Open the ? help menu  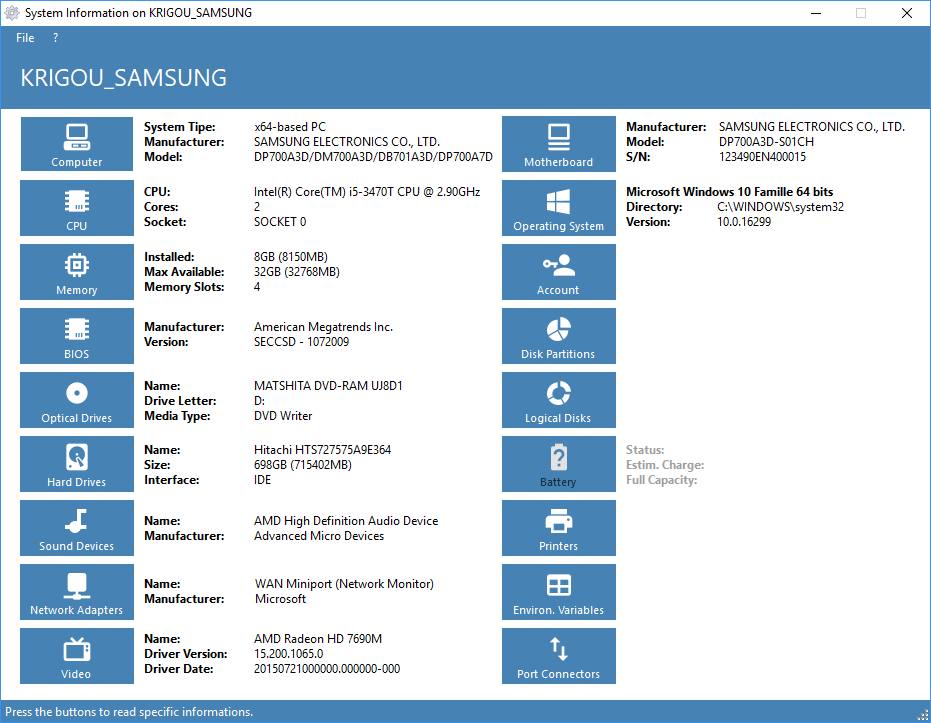[55, 38]
